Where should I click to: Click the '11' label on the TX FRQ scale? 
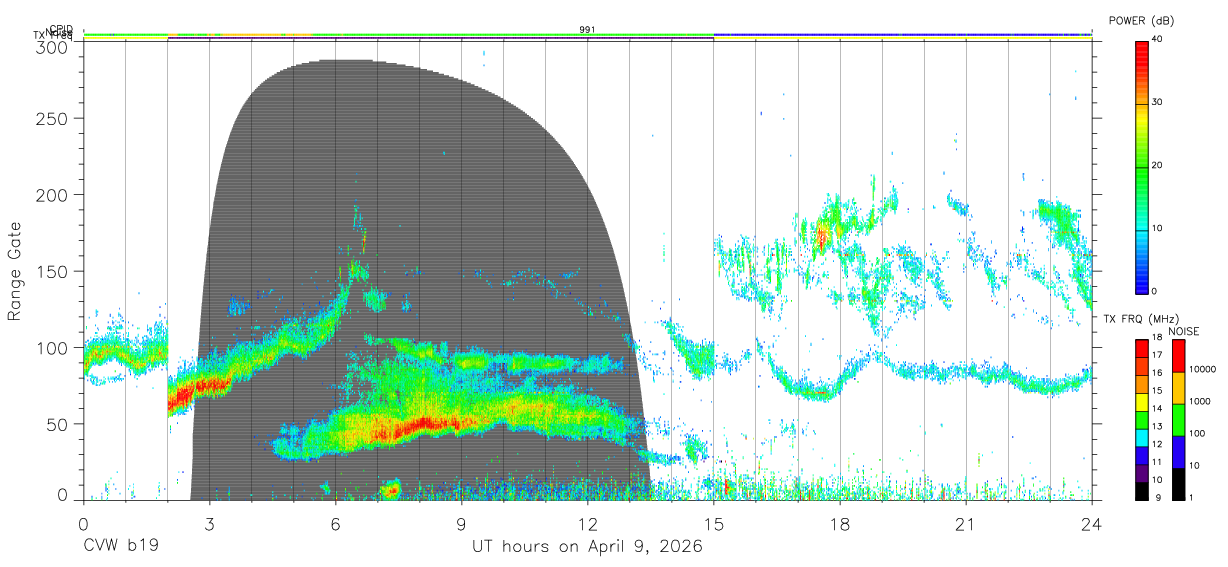tap(1157, 461)
